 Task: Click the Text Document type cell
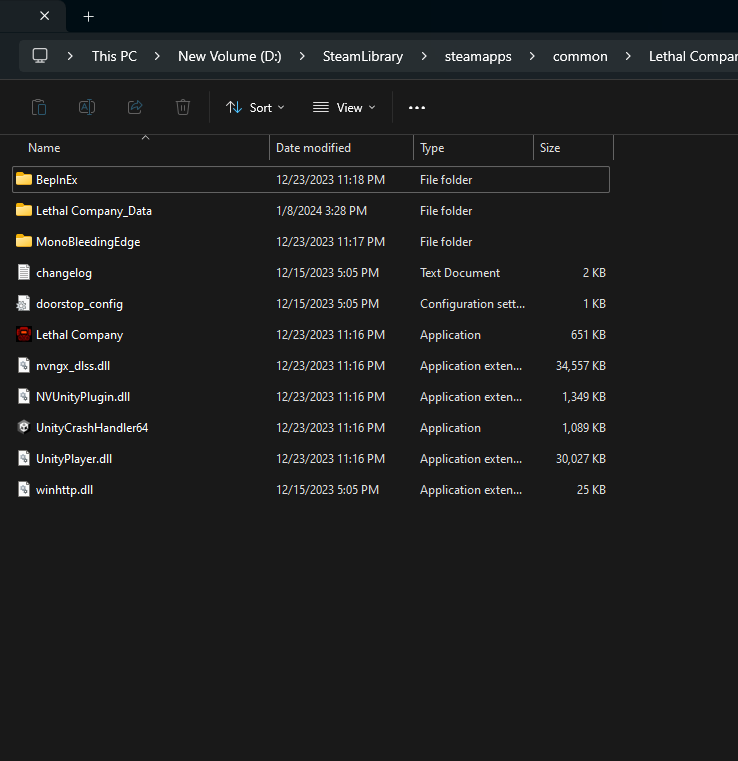point(459,273)
